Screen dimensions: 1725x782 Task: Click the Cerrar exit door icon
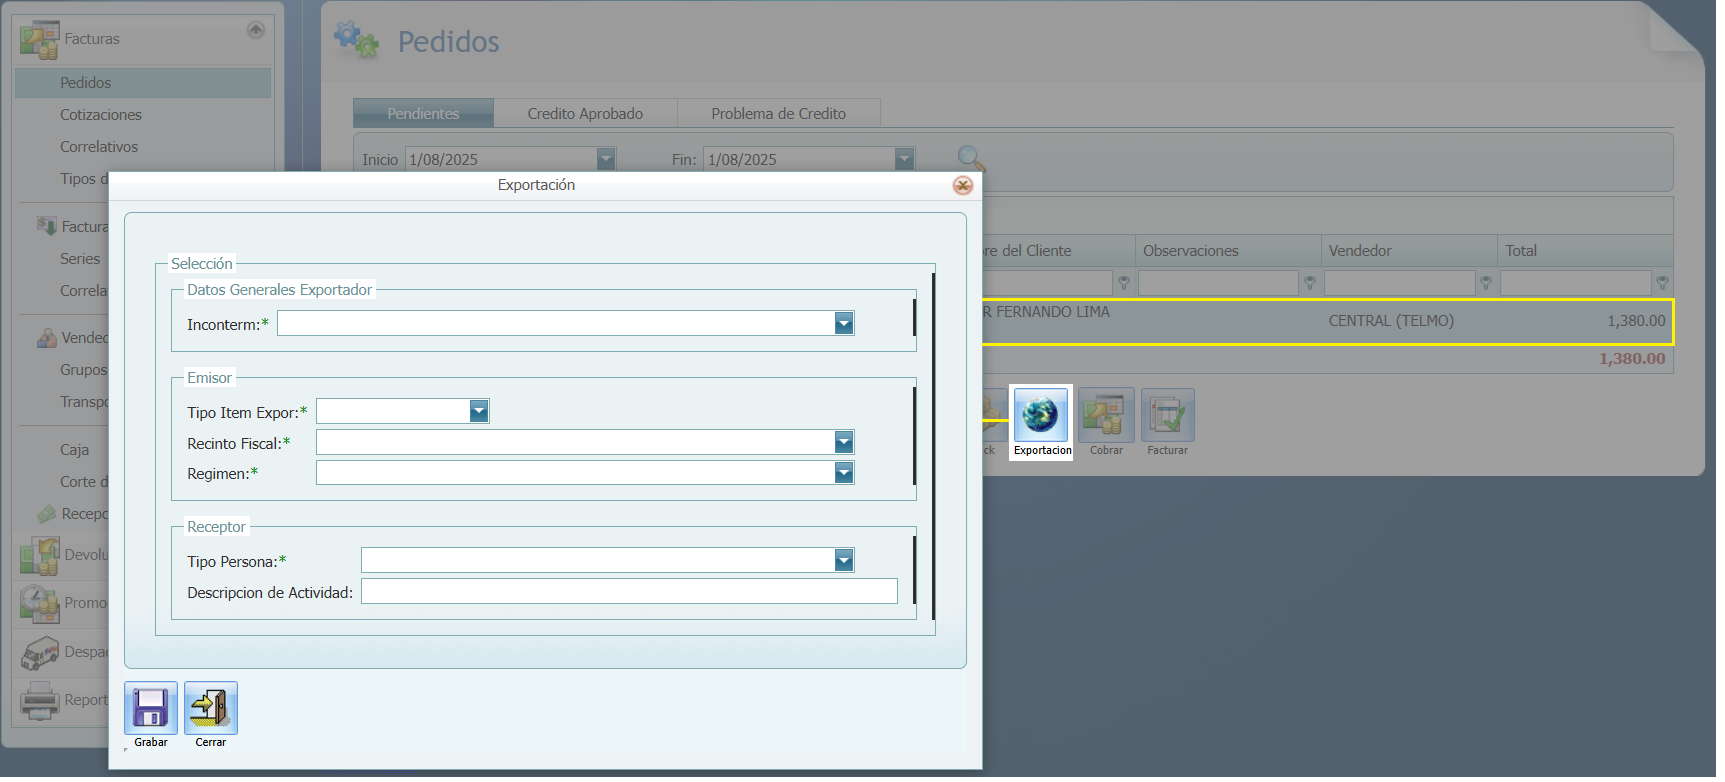[211, 708]
